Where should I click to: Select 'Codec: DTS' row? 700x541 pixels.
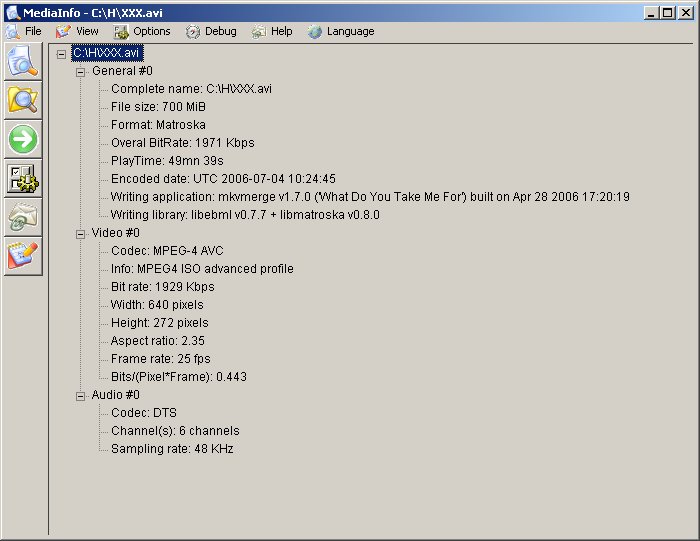[x=144, y=413]
